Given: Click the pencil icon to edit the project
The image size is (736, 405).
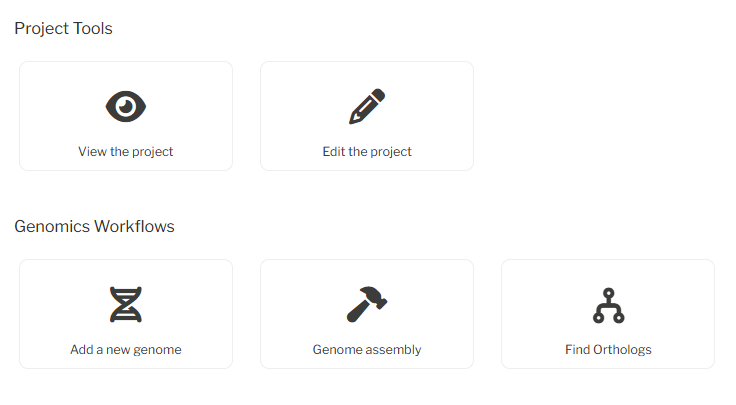Looking at the screenshot, I should pyautogui.click(x=367, y=106).
